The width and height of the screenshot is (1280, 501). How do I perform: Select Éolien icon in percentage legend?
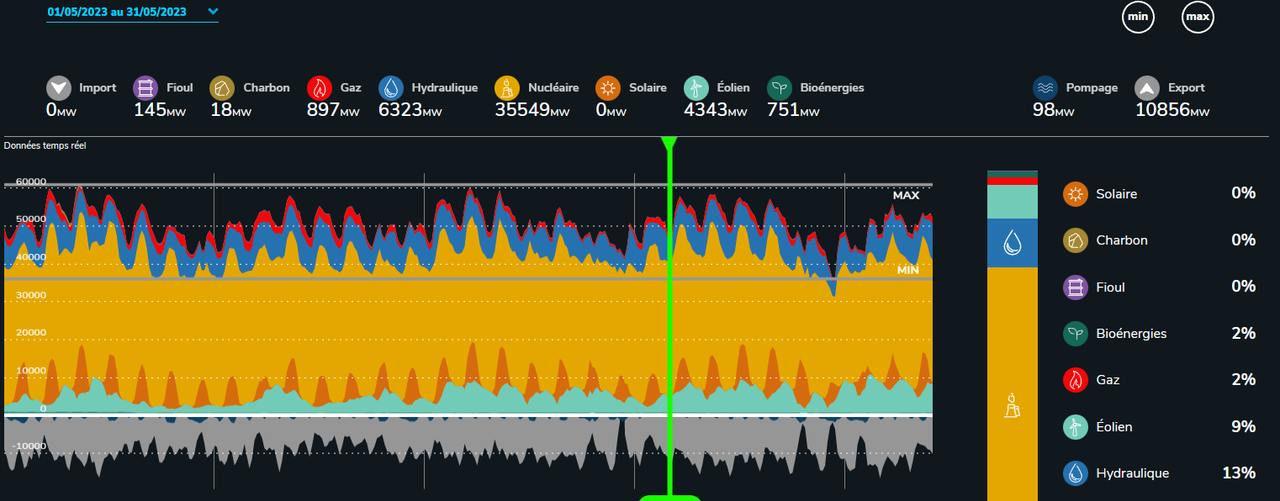(1076, 427)
